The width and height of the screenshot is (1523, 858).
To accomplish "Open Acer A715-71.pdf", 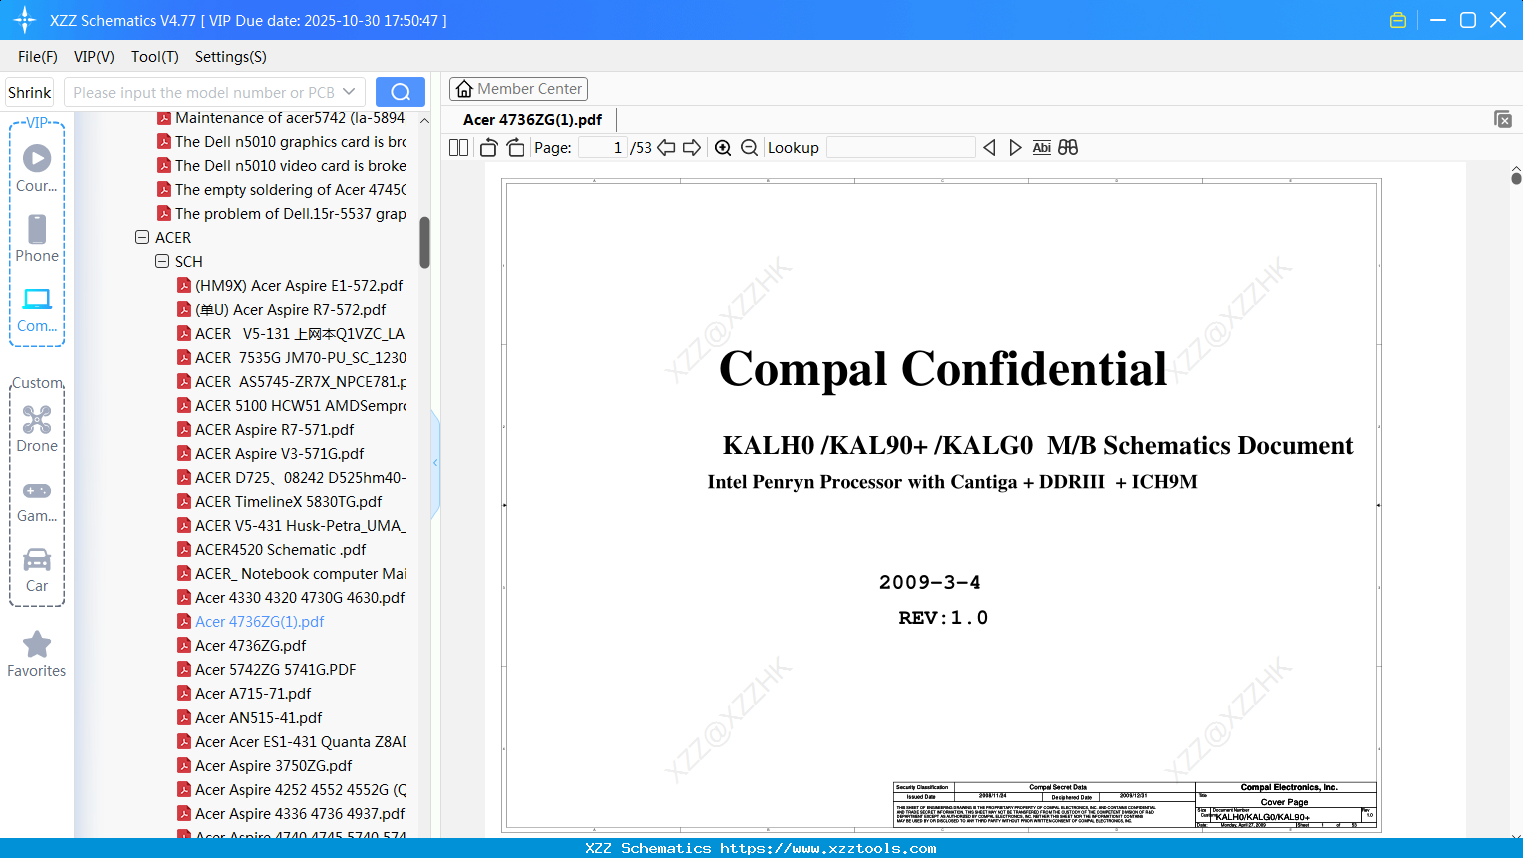I will (244, 694).
